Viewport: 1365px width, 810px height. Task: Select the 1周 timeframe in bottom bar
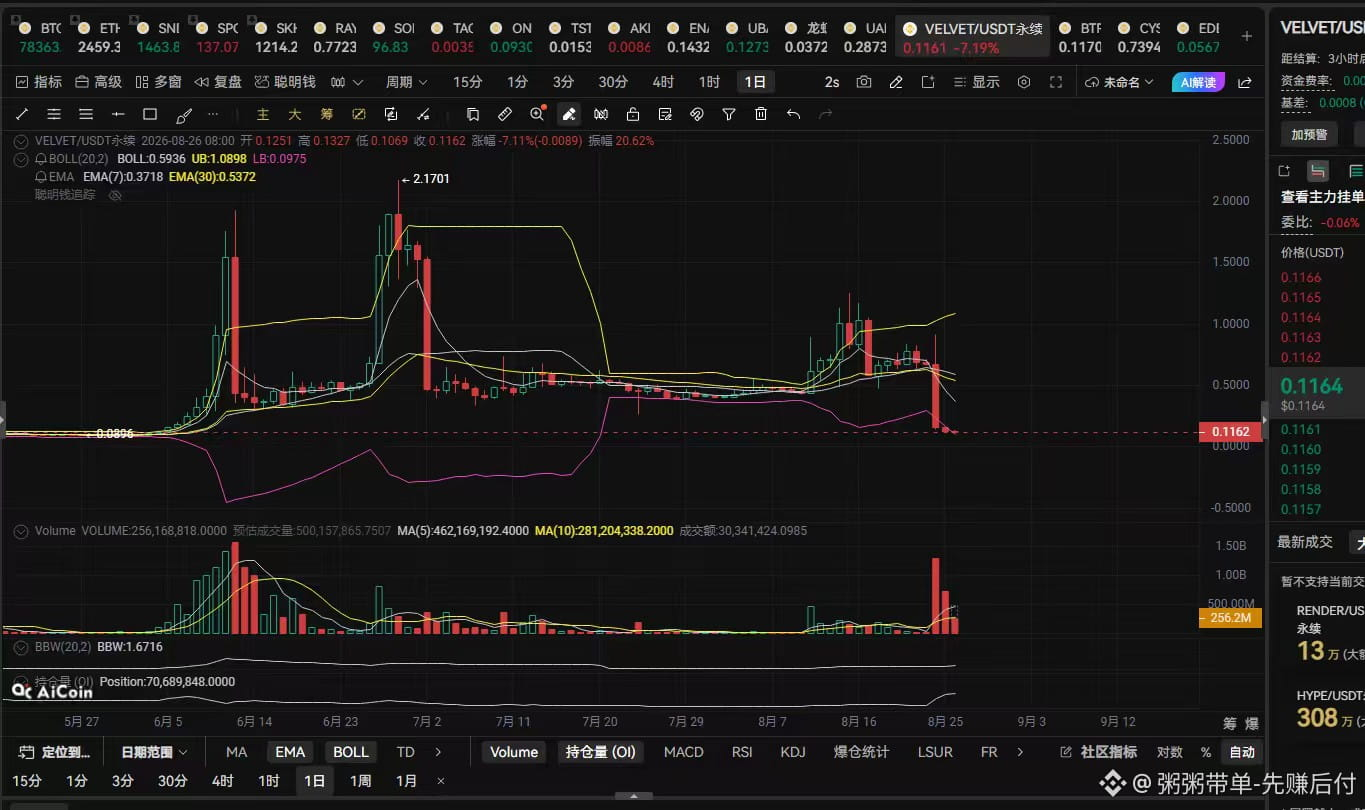click(360, 781)
